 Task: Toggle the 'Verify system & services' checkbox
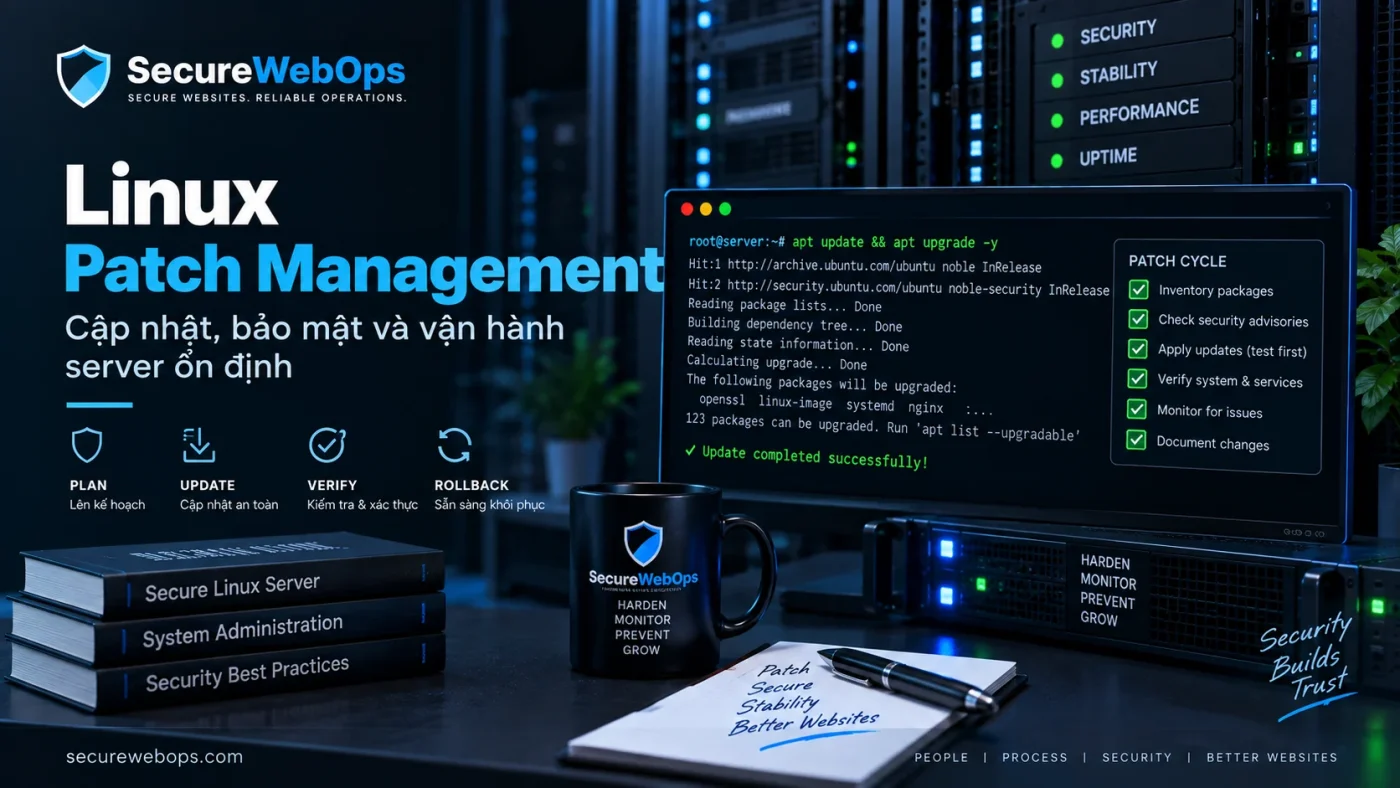point(1138,379)
